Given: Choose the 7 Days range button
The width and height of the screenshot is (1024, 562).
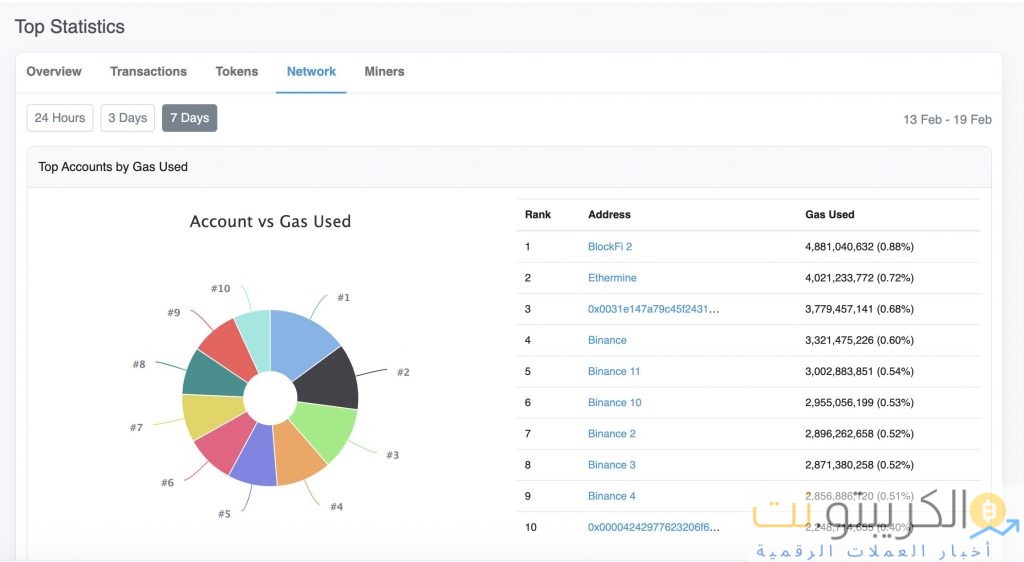Looking at the screenshot, I should (189, 118).
